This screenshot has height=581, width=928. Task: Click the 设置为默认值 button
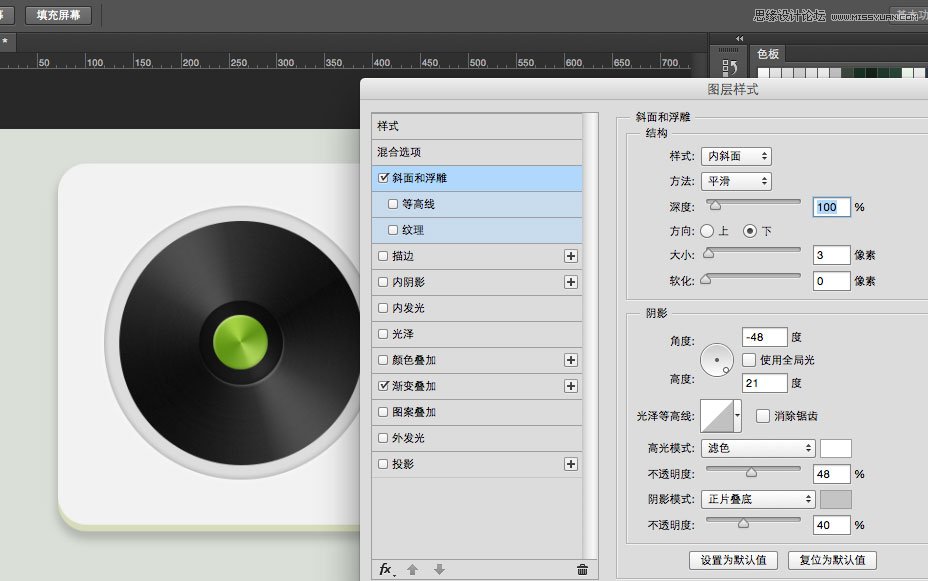coord(733,560)
